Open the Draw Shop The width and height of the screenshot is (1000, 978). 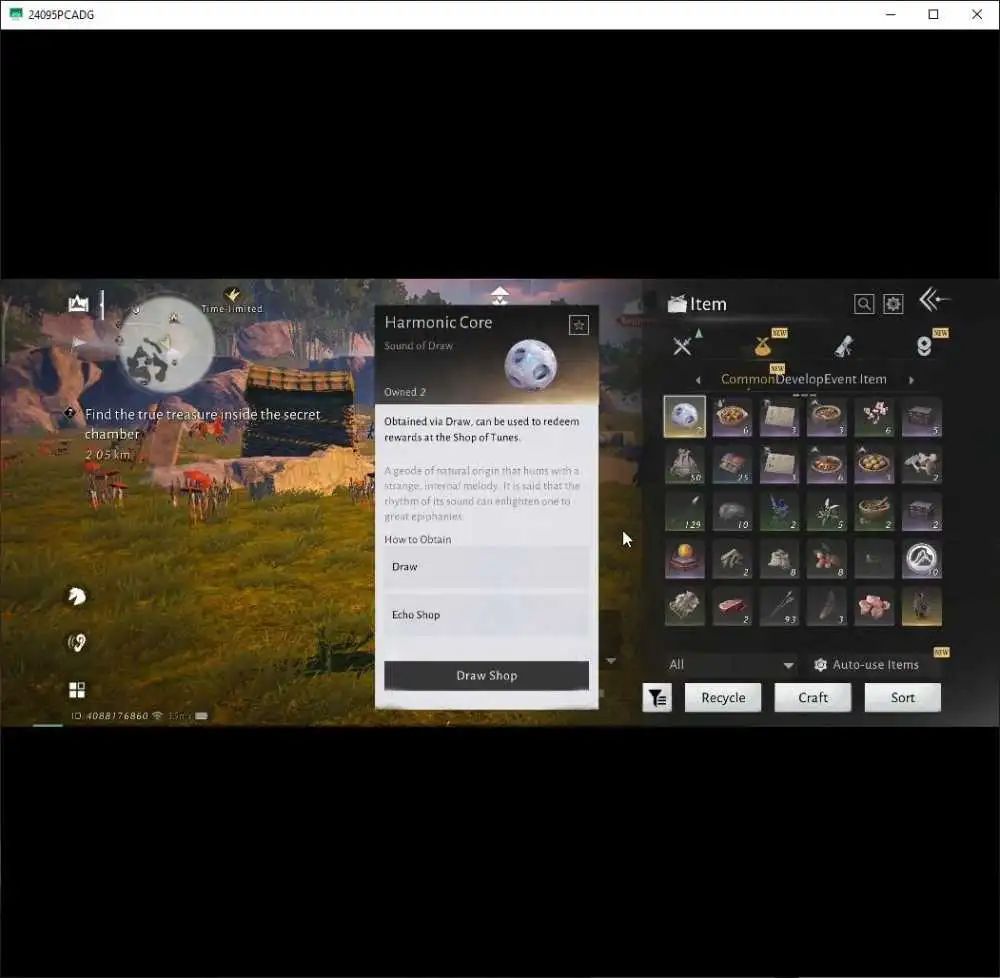[487, 675]
